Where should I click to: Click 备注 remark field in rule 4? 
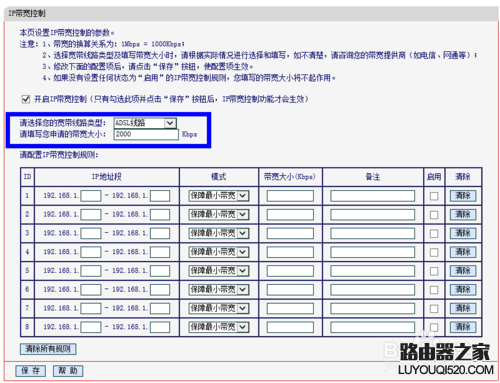373,252
